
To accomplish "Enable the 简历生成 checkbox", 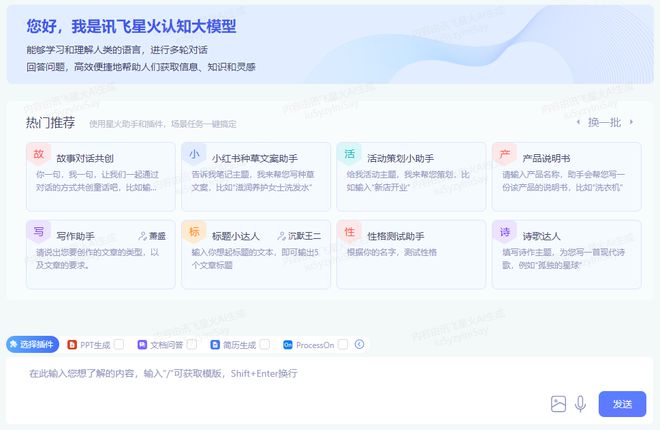I will tap(265, 345).
